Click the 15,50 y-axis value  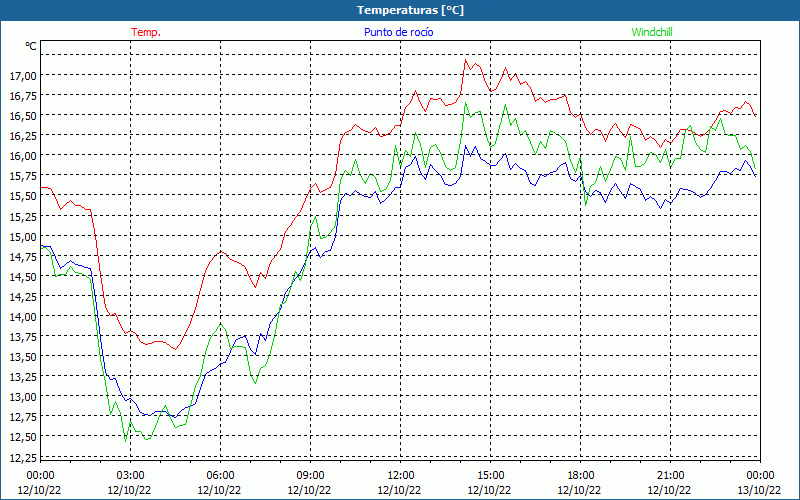(23, 196)
